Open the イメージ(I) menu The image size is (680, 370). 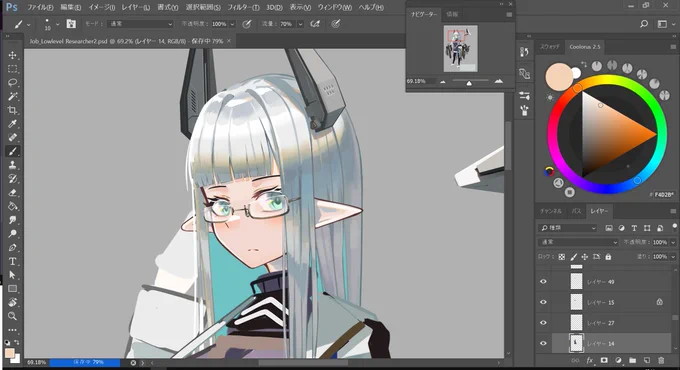coord(101,7)
